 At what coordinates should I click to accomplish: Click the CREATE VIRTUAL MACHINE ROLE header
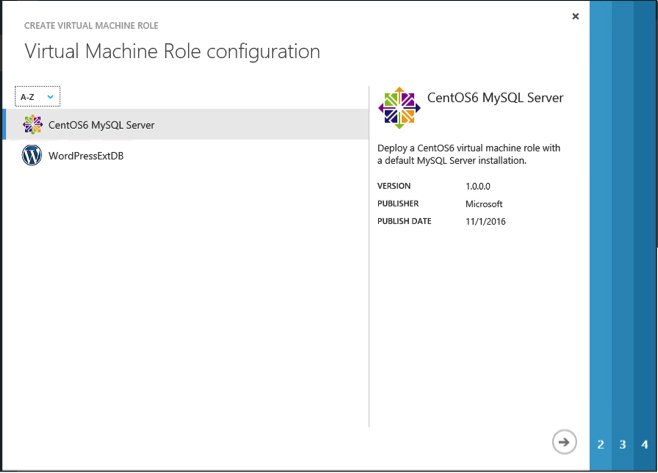click(x=91, y=26)
